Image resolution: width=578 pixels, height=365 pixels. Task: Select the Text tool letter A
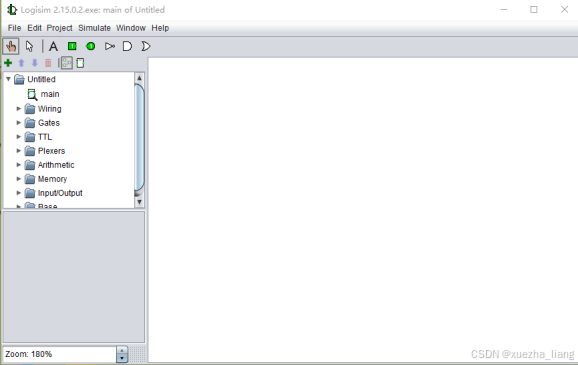pos(53,46)
